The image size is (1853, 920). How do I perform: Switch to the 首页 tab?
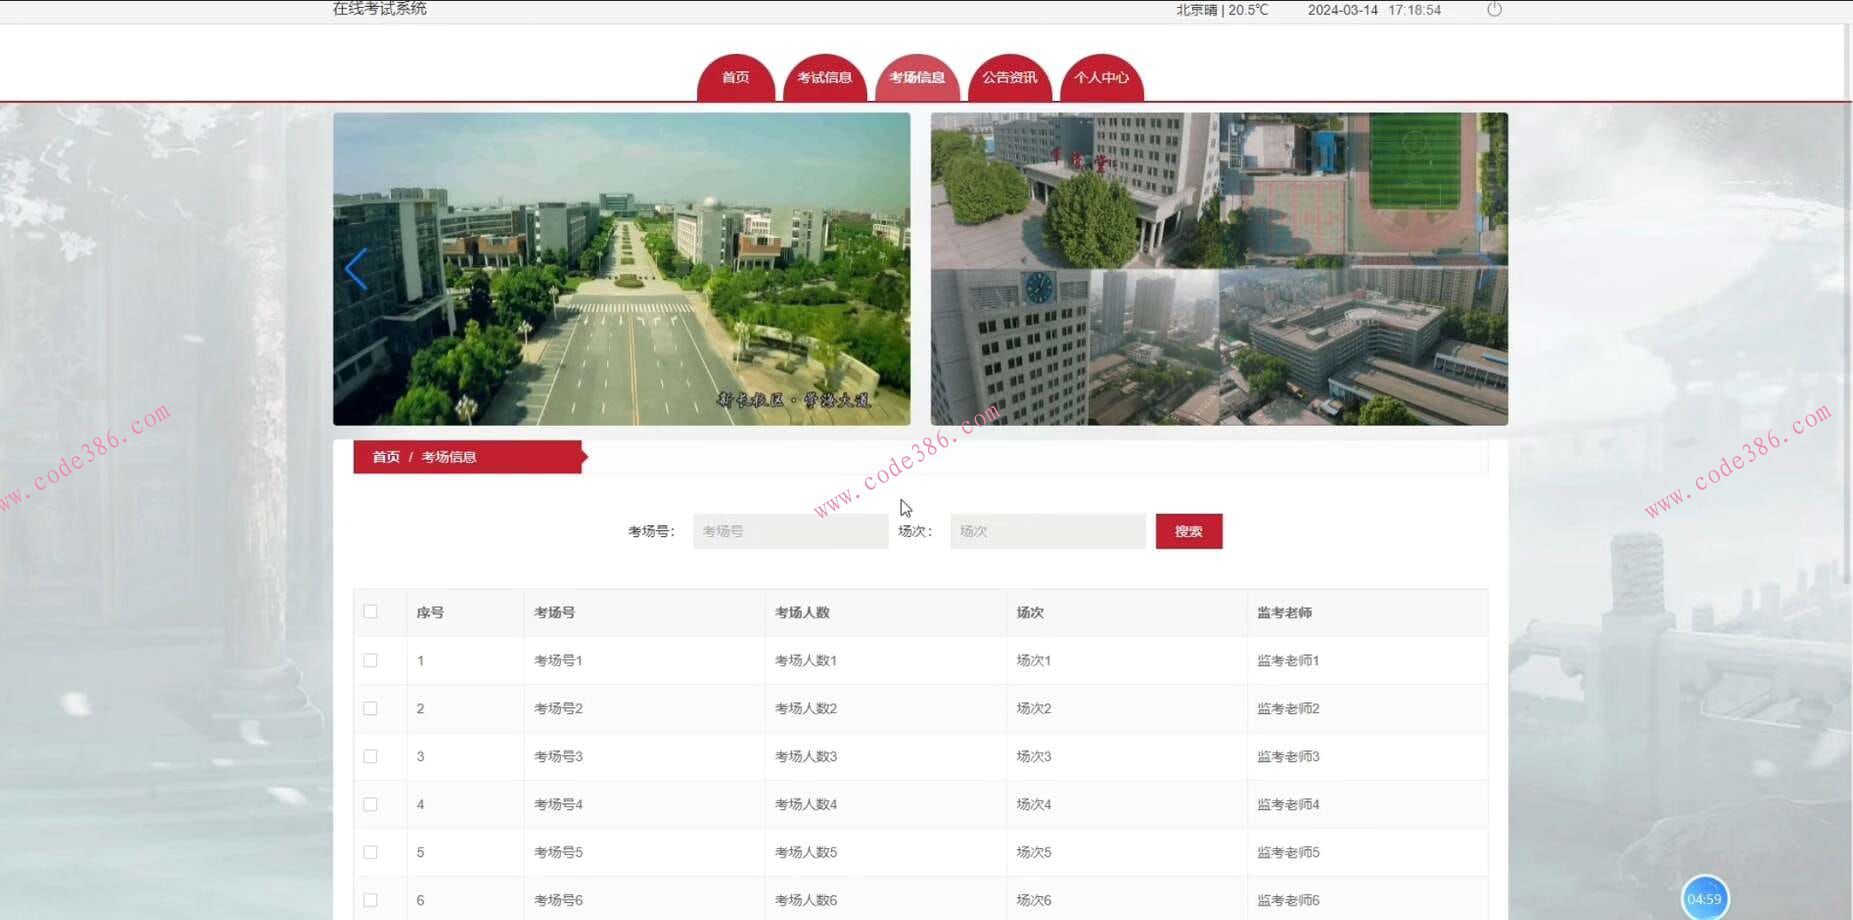tap(736, 79)
